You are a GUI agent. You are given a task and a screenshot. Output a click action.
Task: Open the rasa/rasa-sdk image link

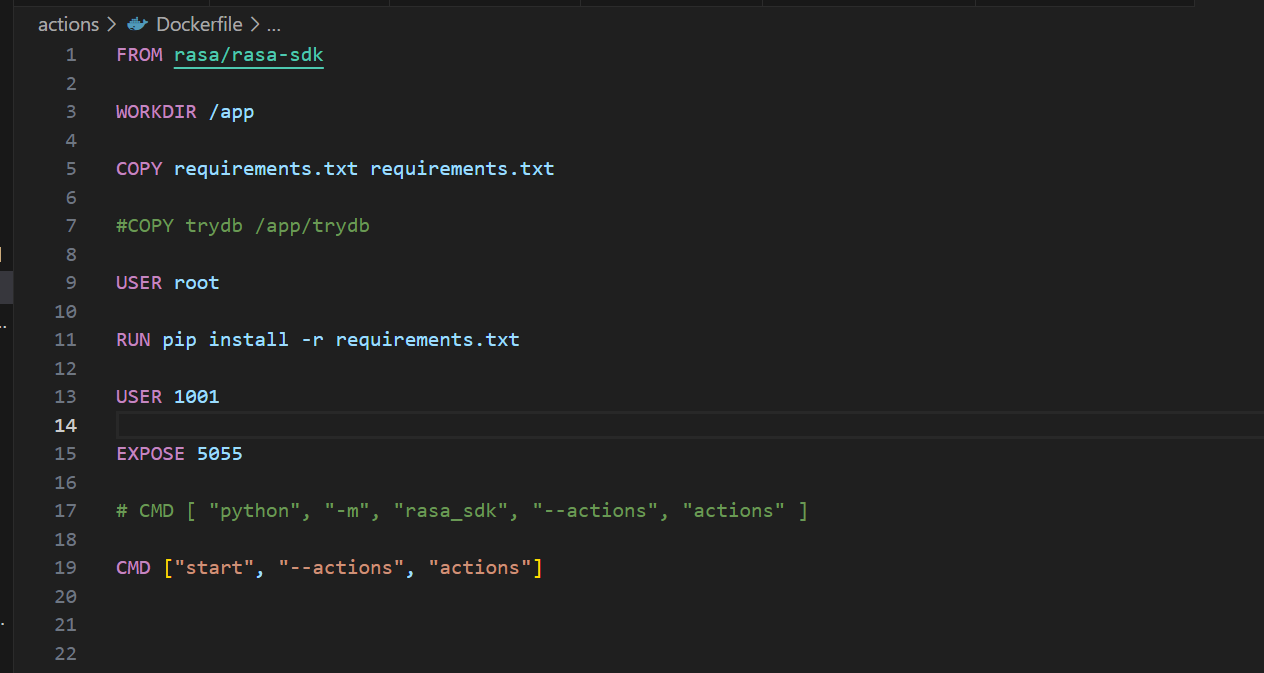pos(248,55)
